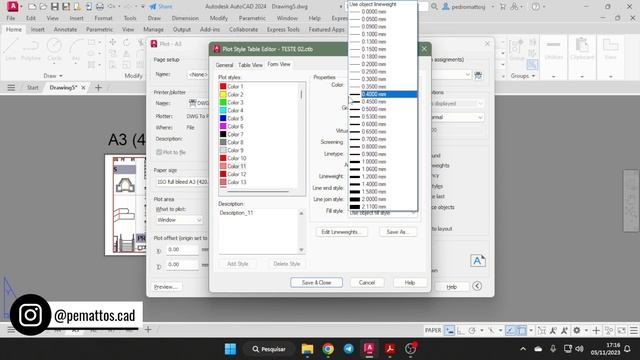The image size is (640, 360).
Task: Select Color 1 red swatch in plot styles
Action: (x=223, y=87)
